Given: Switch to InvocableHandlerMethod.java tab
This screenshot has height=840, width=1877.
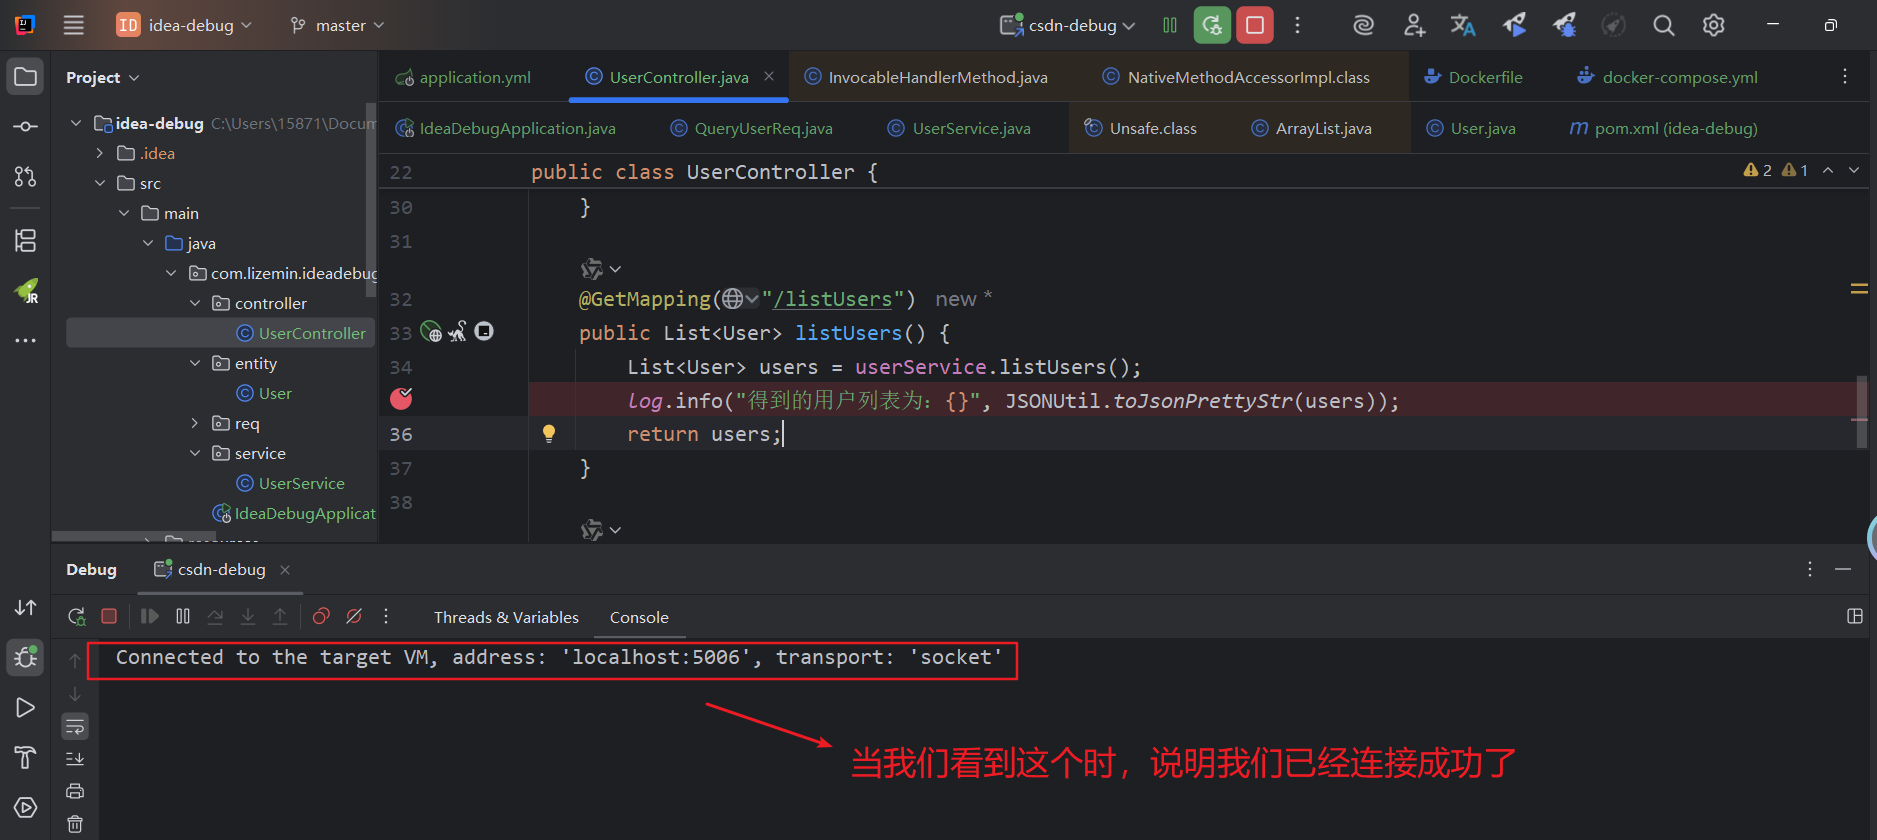Looking at the screenshot, I should [x=927, y=77].
